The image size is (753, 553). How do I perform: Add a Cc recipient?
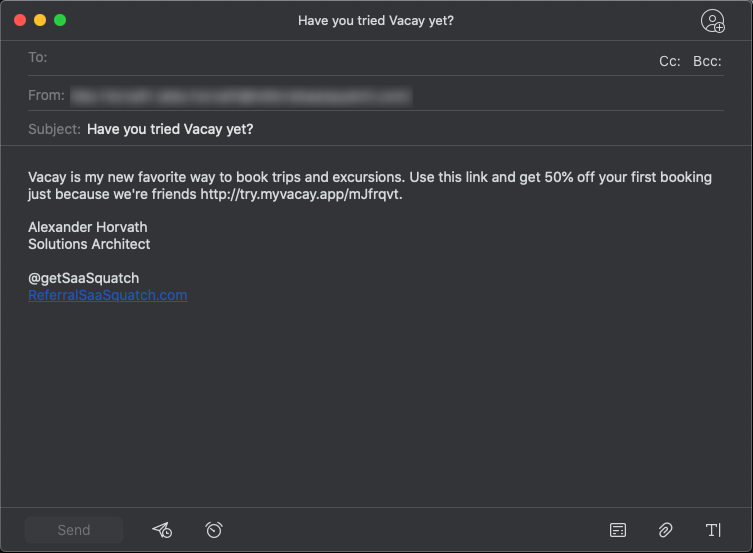point(670,62)
